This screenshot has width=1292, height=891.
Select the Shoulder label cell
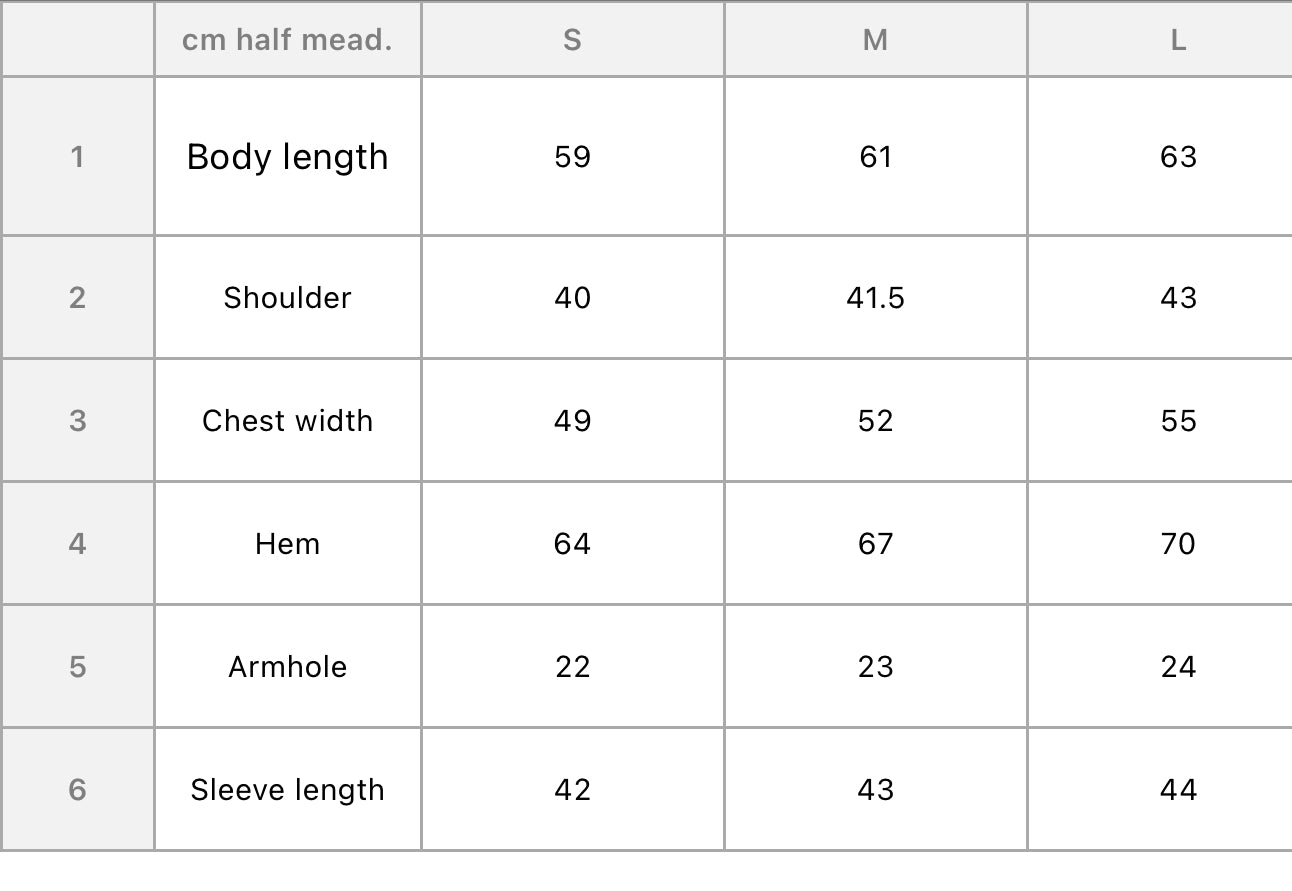click(288, 298)
